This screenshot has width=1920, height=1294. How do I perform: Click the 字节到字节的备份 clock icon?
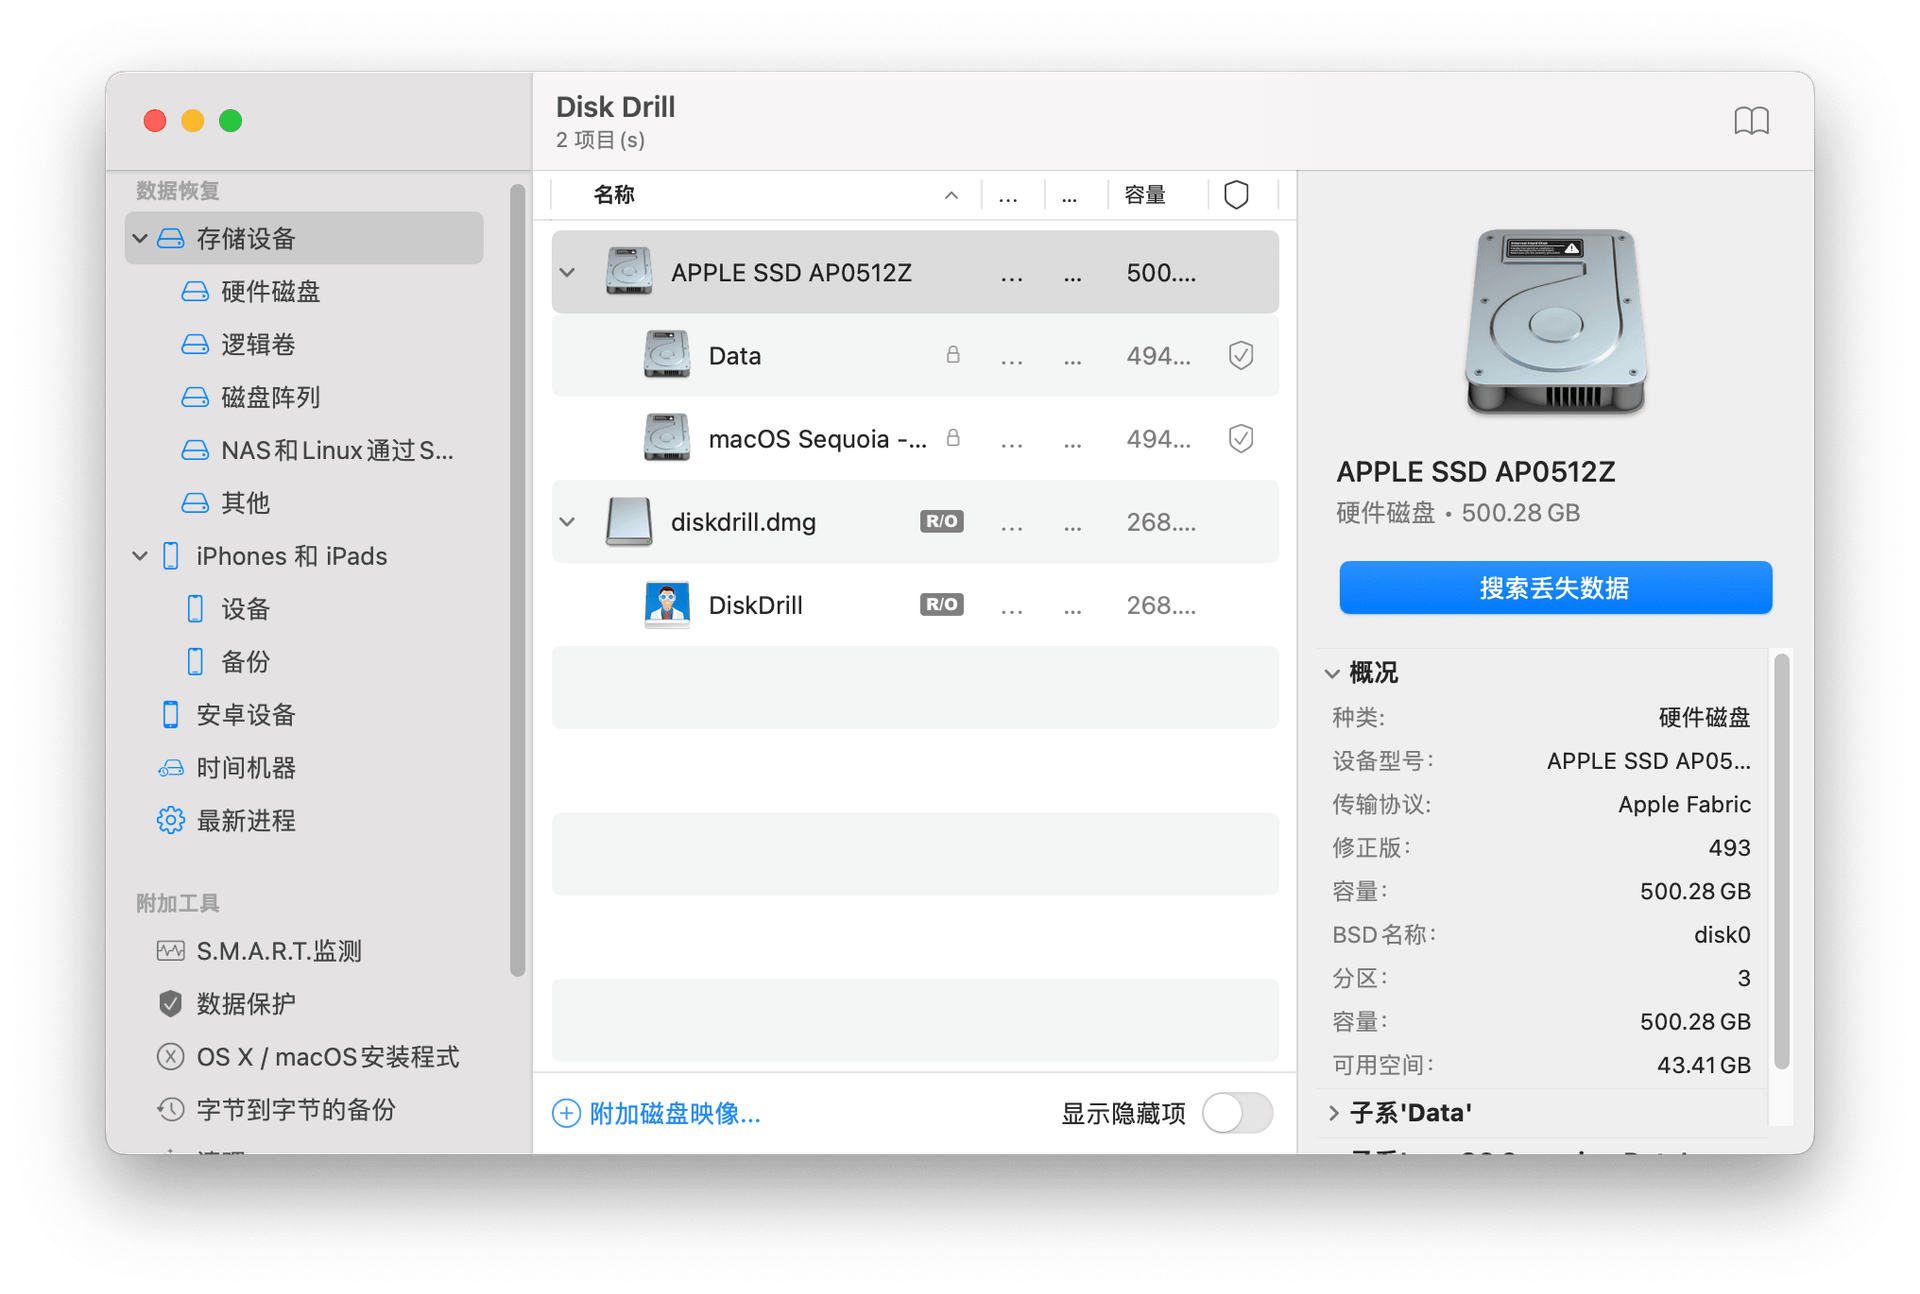point(170,1110)
